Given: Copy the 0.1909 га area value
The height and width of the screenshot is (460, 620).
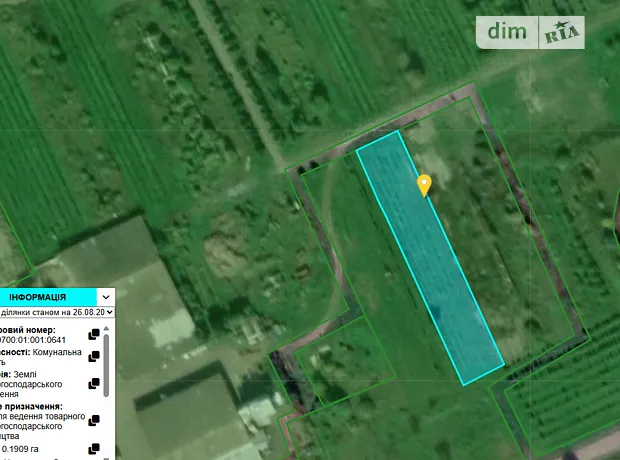Looking at the screenshot, I should (93, 449).
